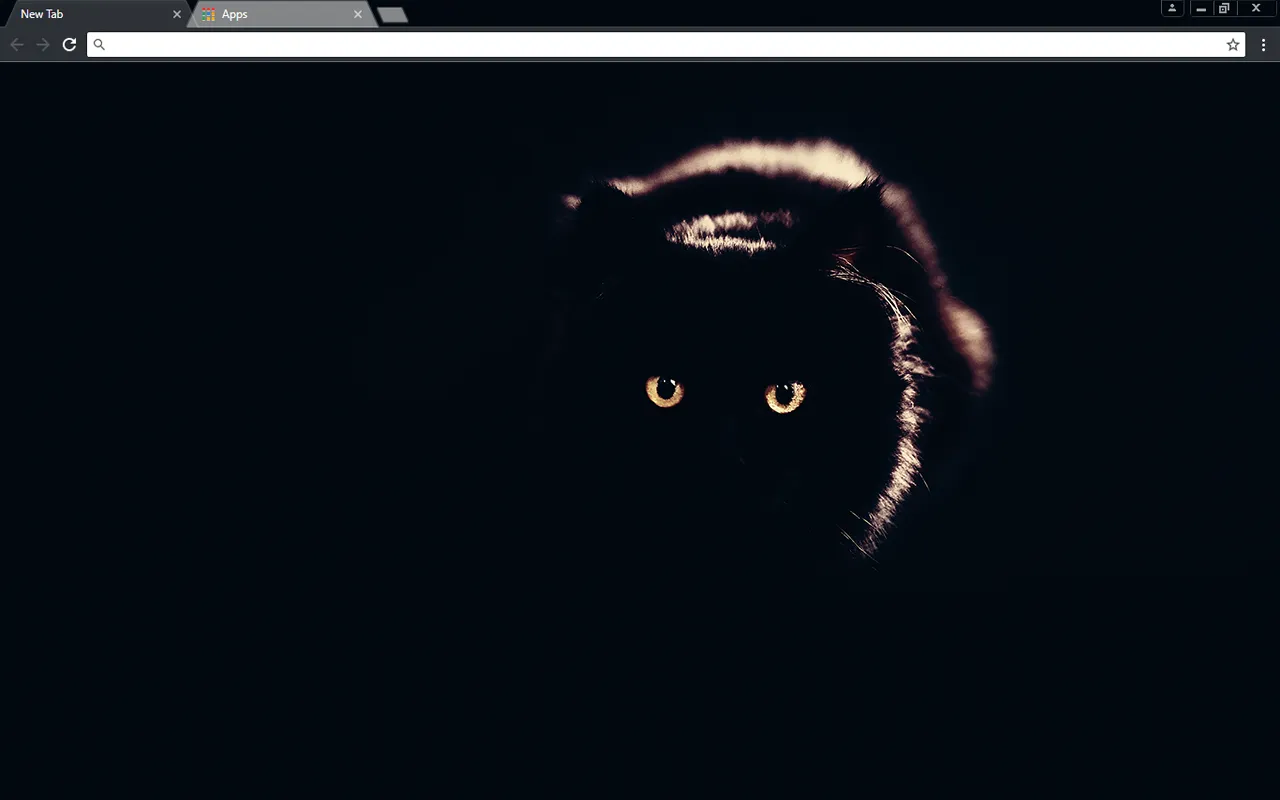Go forward using the forward arrow
This screenshot has width=1280, height=800.
click(x=43, y=45)
